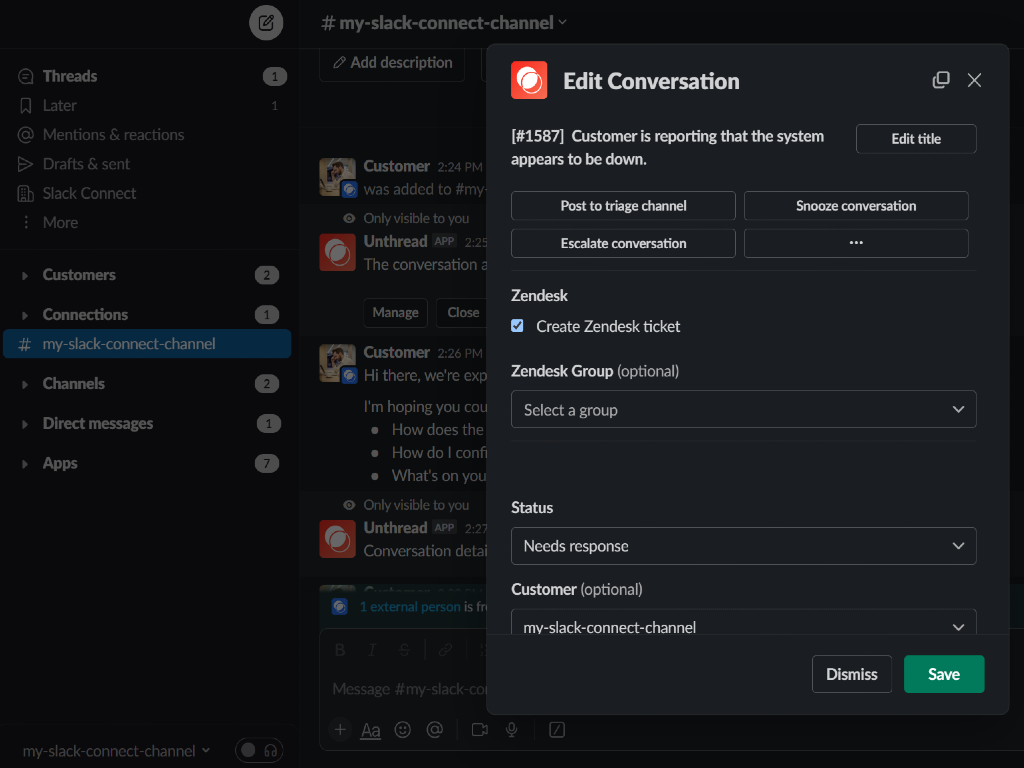Expand the Customers sidebar section
Screen dimensions: 1024x768
(78, 275)
